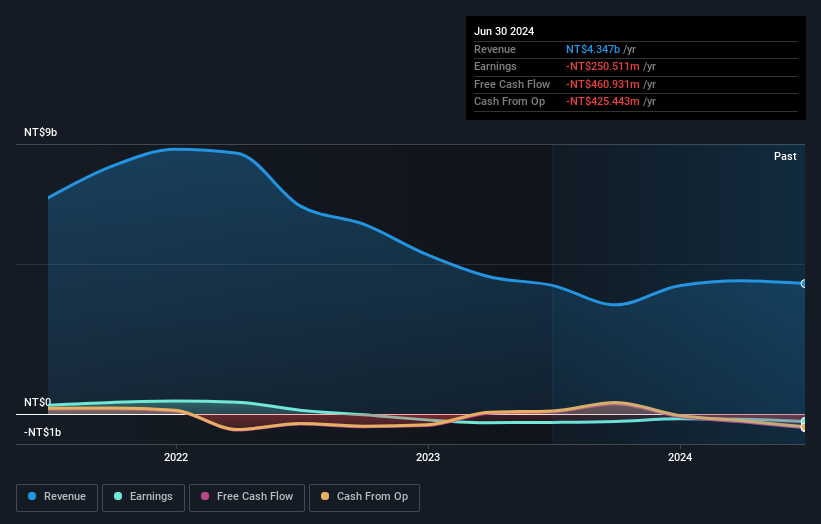Viewport: 821px width, 524px height.
Task: Click the teal Earnings legend dot
Action: 118,496
